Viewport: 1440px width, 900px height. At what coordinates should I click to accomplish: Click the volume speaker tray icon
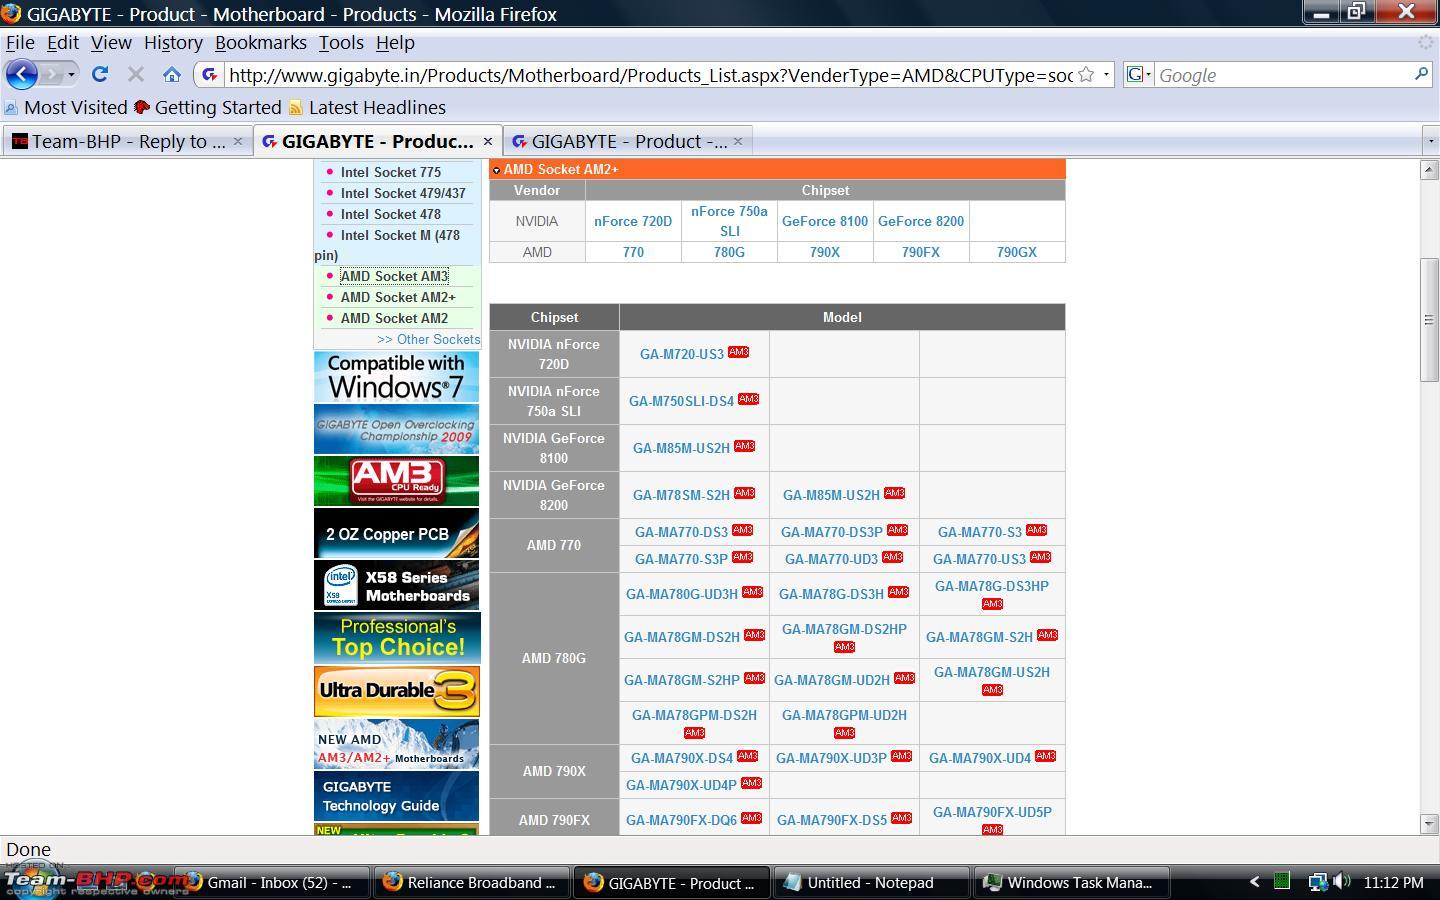(1342, 882)
